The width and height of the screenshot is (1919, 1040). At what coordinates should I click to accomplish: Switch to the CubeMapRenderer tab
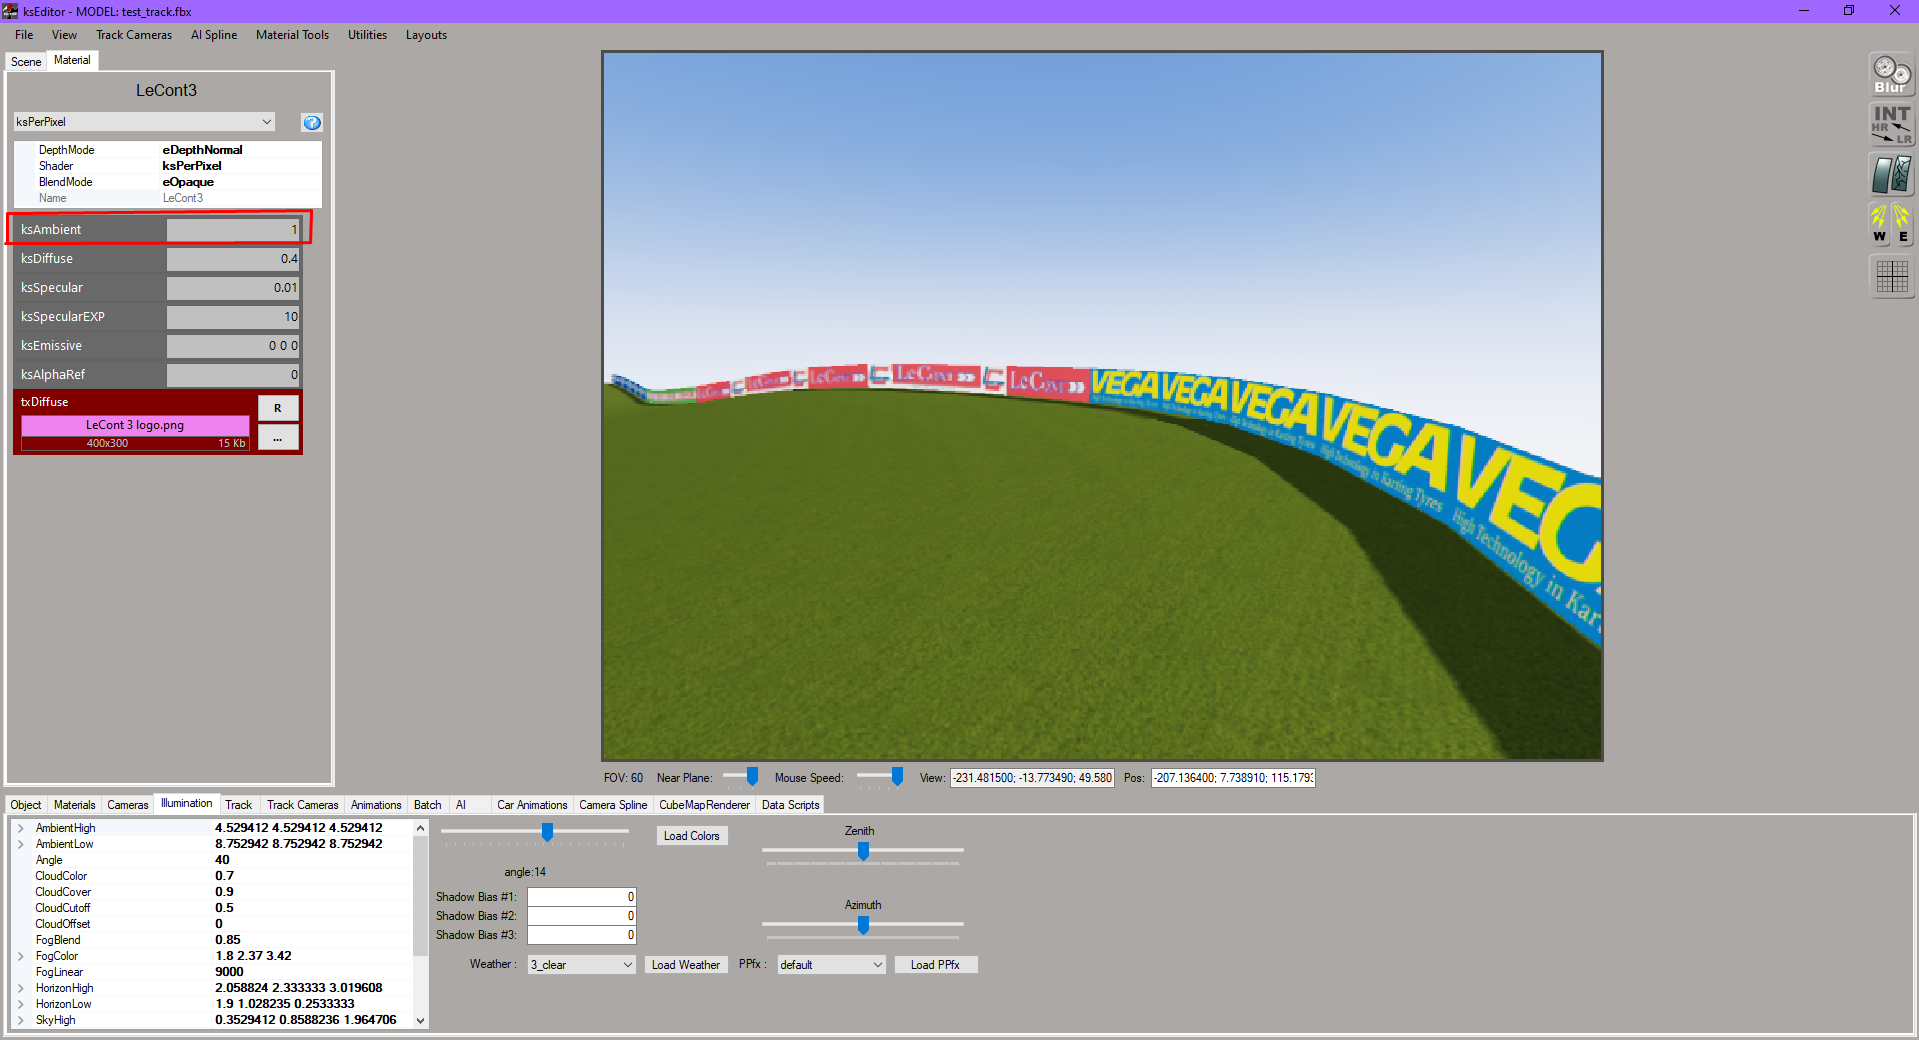pos(704,805)
